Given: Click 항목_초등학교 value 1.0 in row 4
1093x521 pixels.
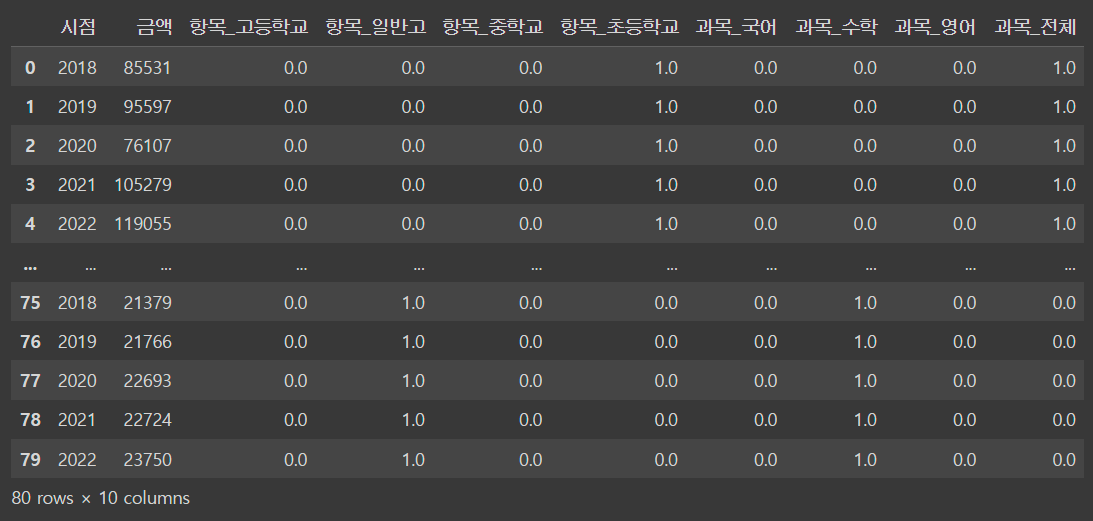Looking at the screenshot, I should pyautogui.click(x=666, y=224).
